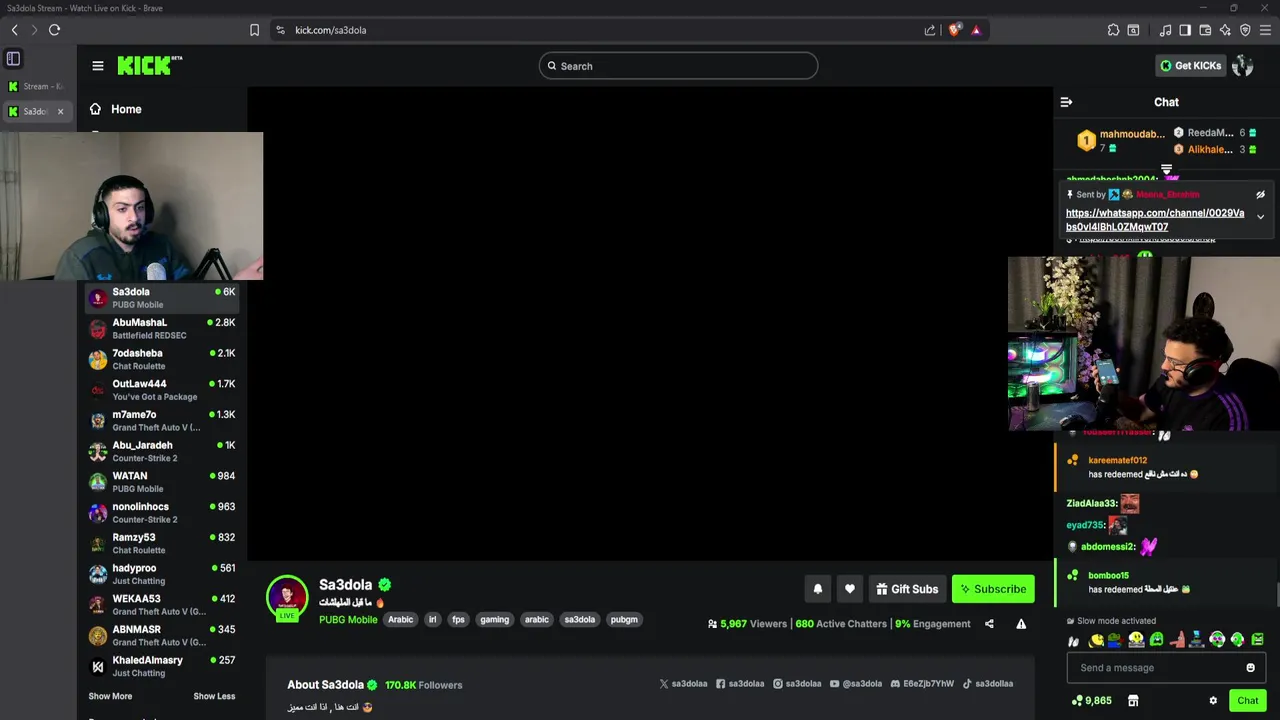This screenshot has height=720, width=1280.
Task: Close the Sa3dola browser tab
Action: [x=60, y=112]
